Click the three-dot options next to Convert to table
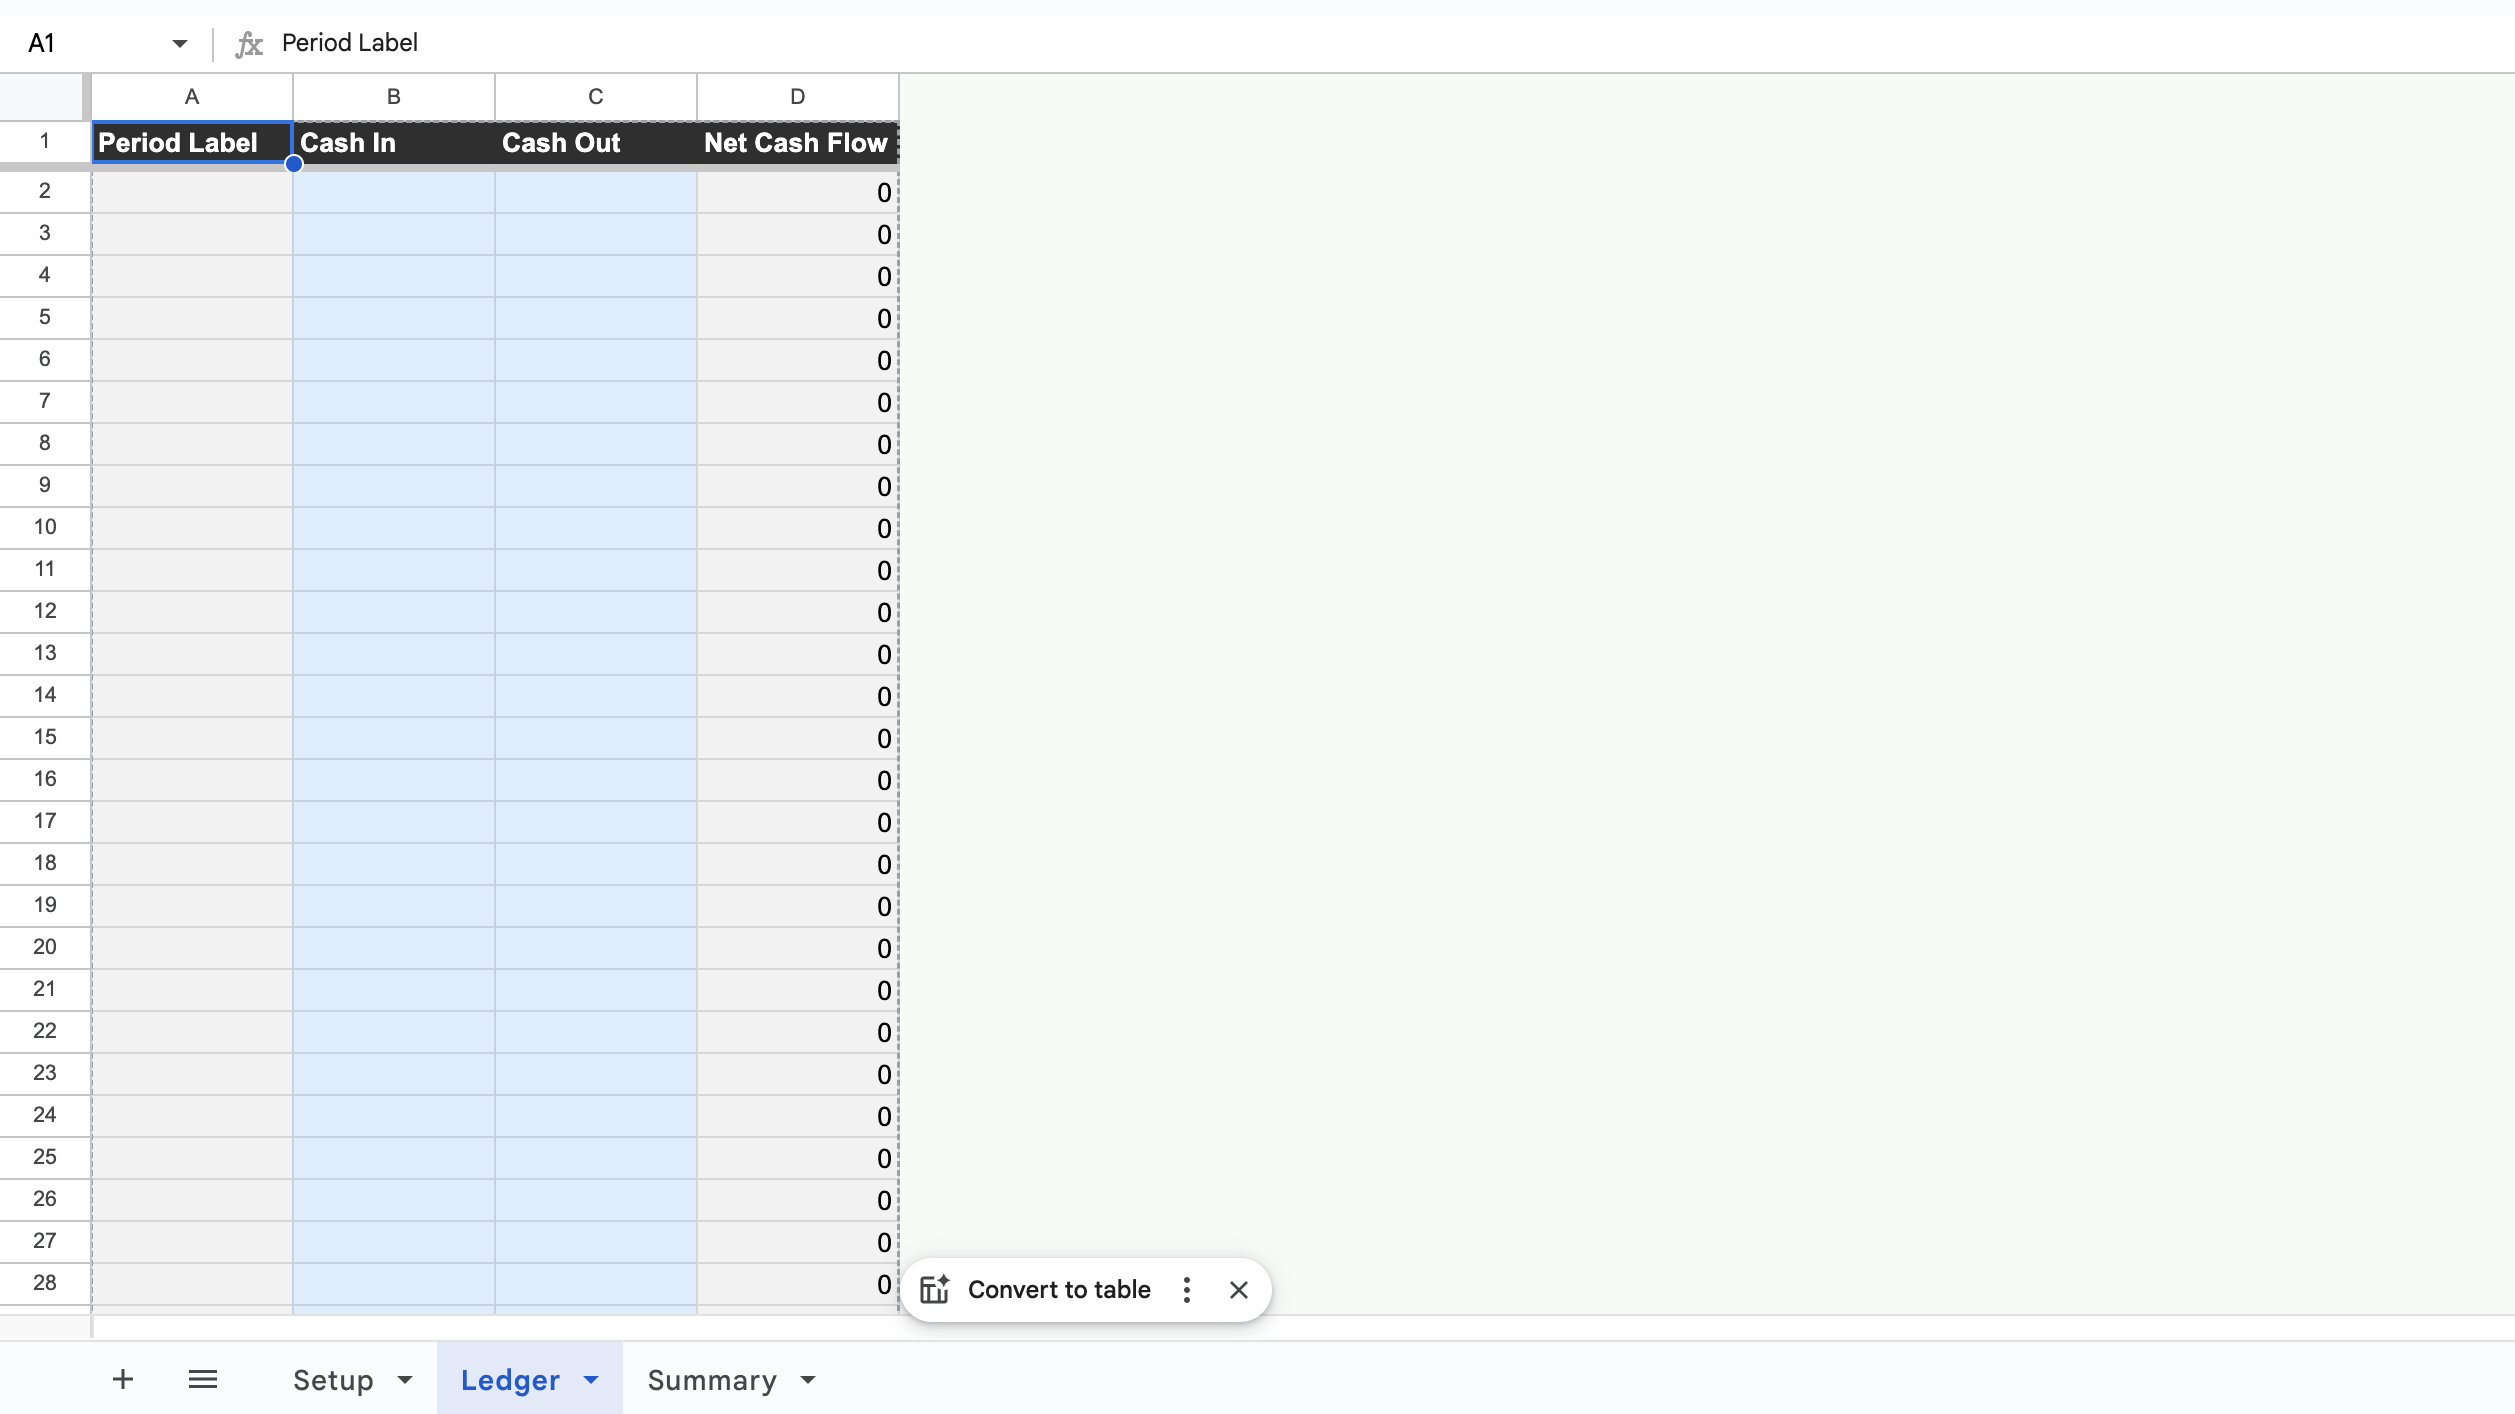Screen dimensions: 2515x1414 click(x=1186, y=1290)
